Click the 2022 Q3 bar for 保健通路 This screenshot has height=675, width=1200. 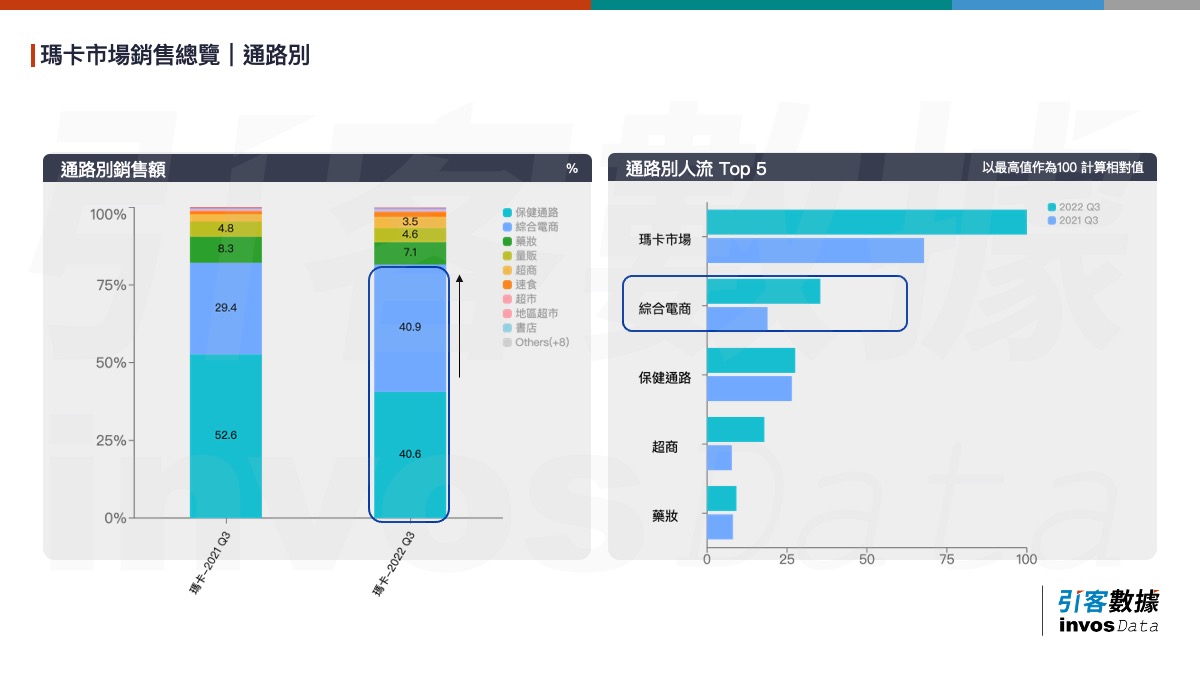pyautogui.click(x=751, y=360)
